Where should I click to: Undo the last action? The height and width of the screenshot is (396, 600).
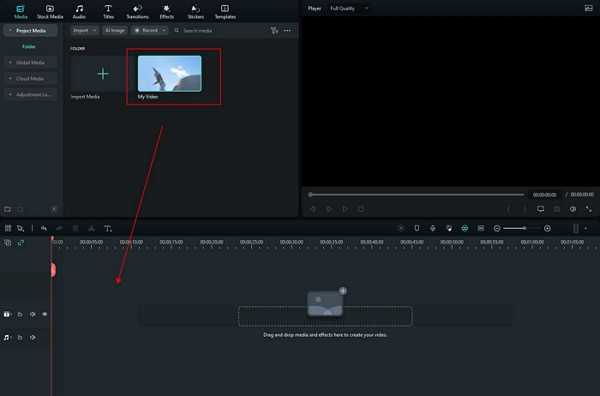(44, 228)
